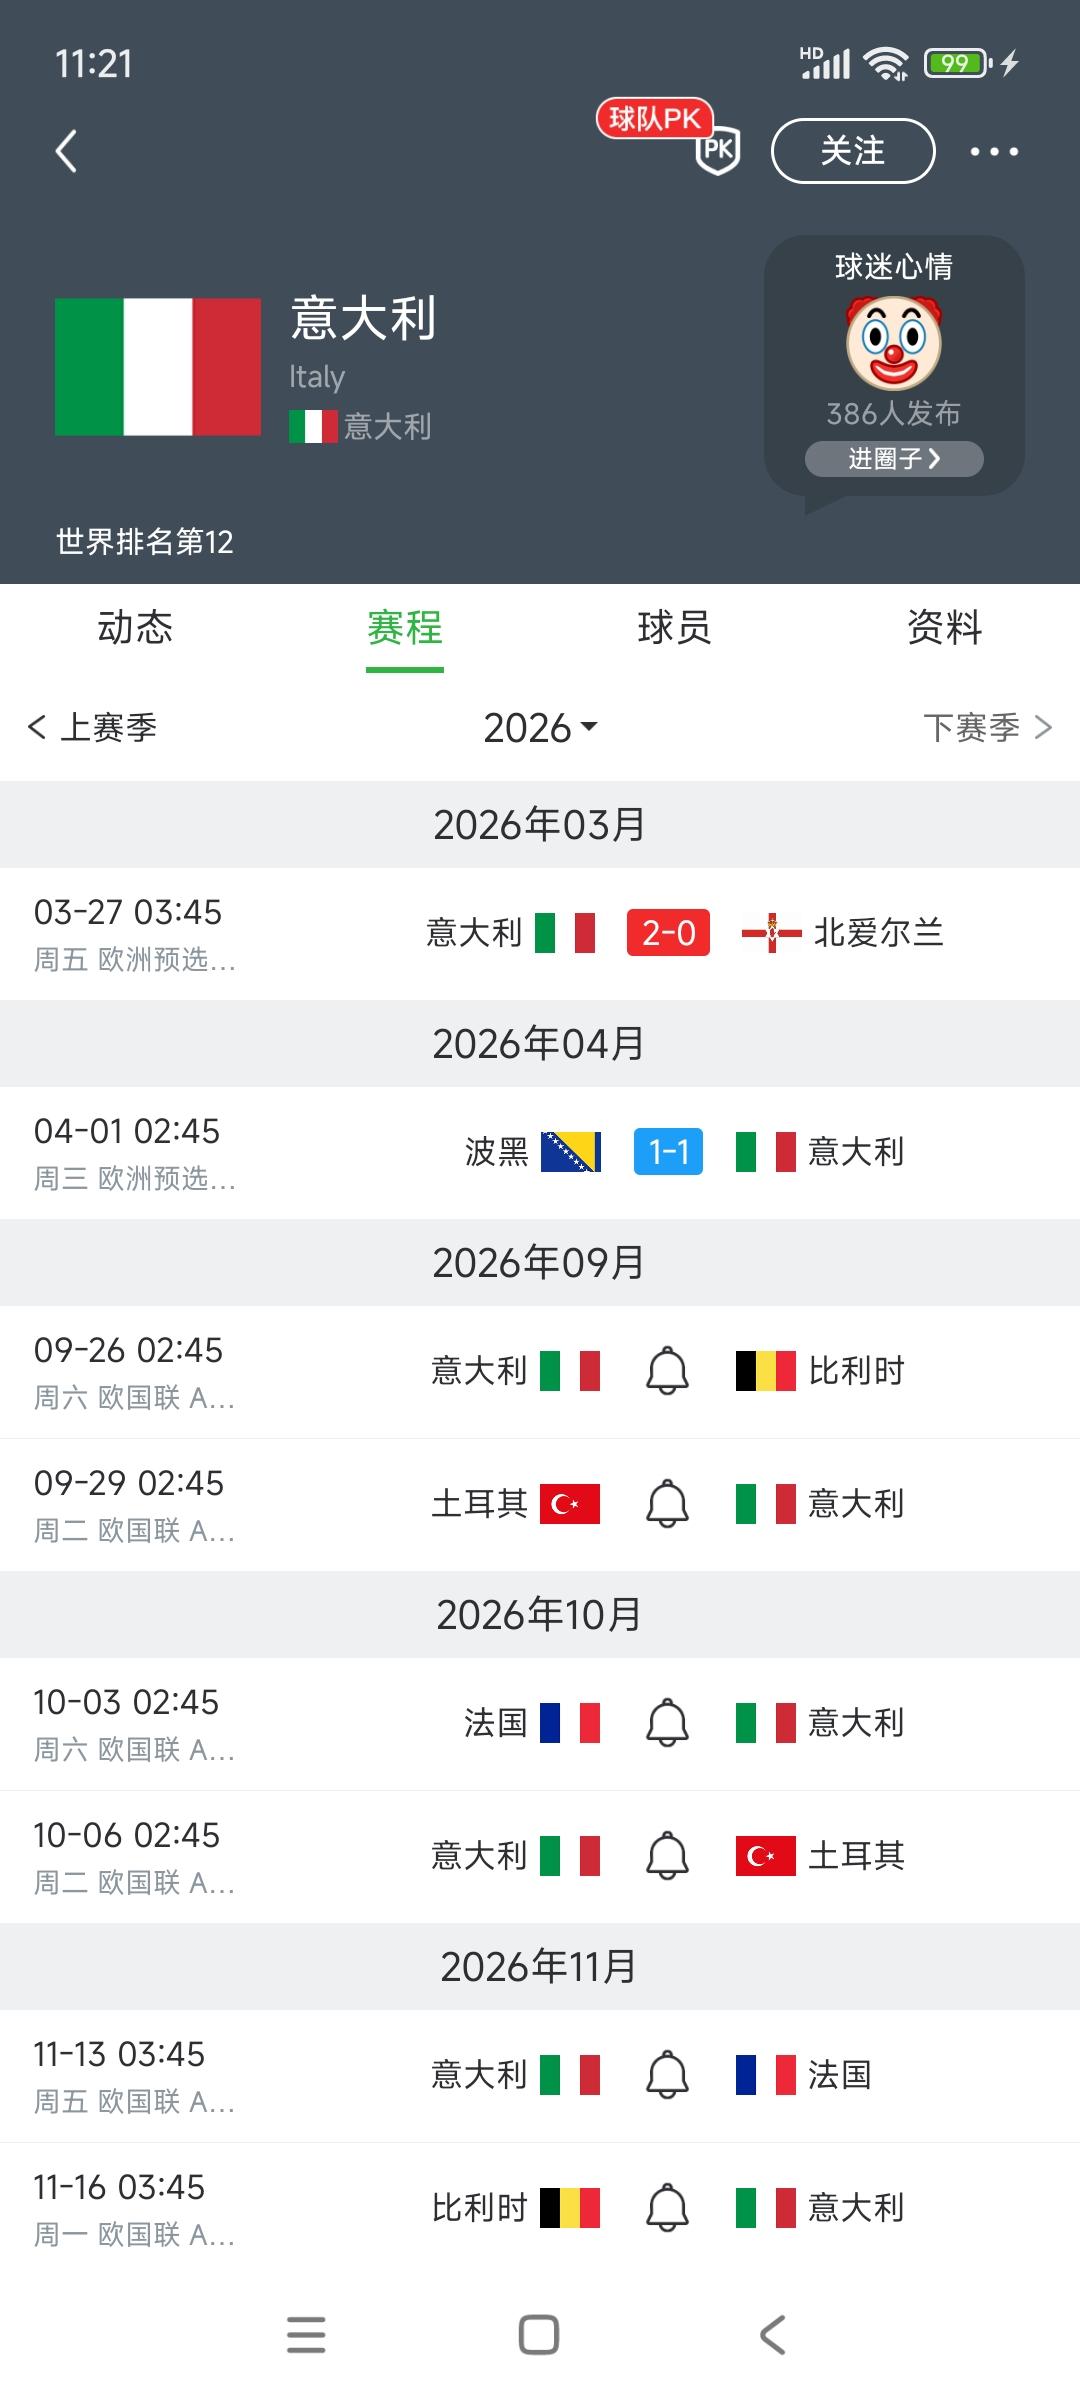Tap the large Italy flag image
This screenshot has height=2400, width=1080.
click(158, 367)
